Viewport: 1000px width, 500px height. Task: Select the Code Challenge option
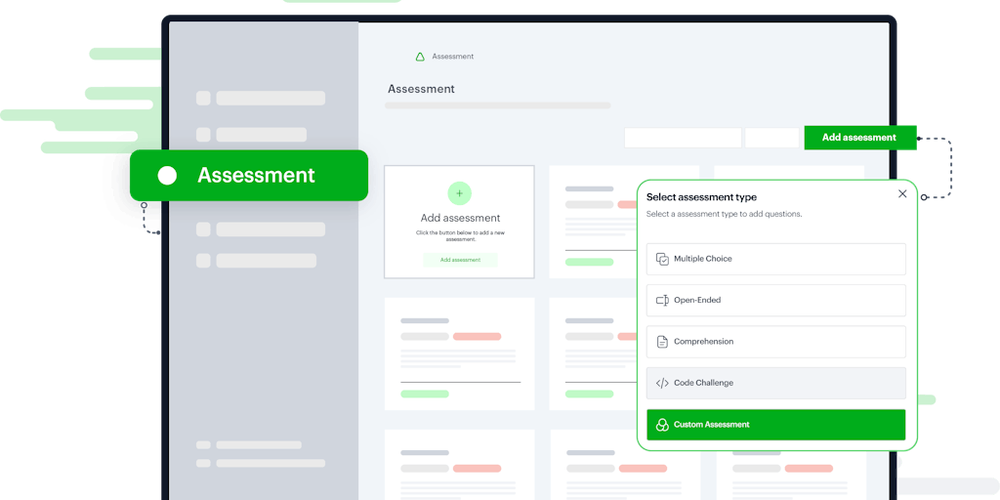[776, 383]
